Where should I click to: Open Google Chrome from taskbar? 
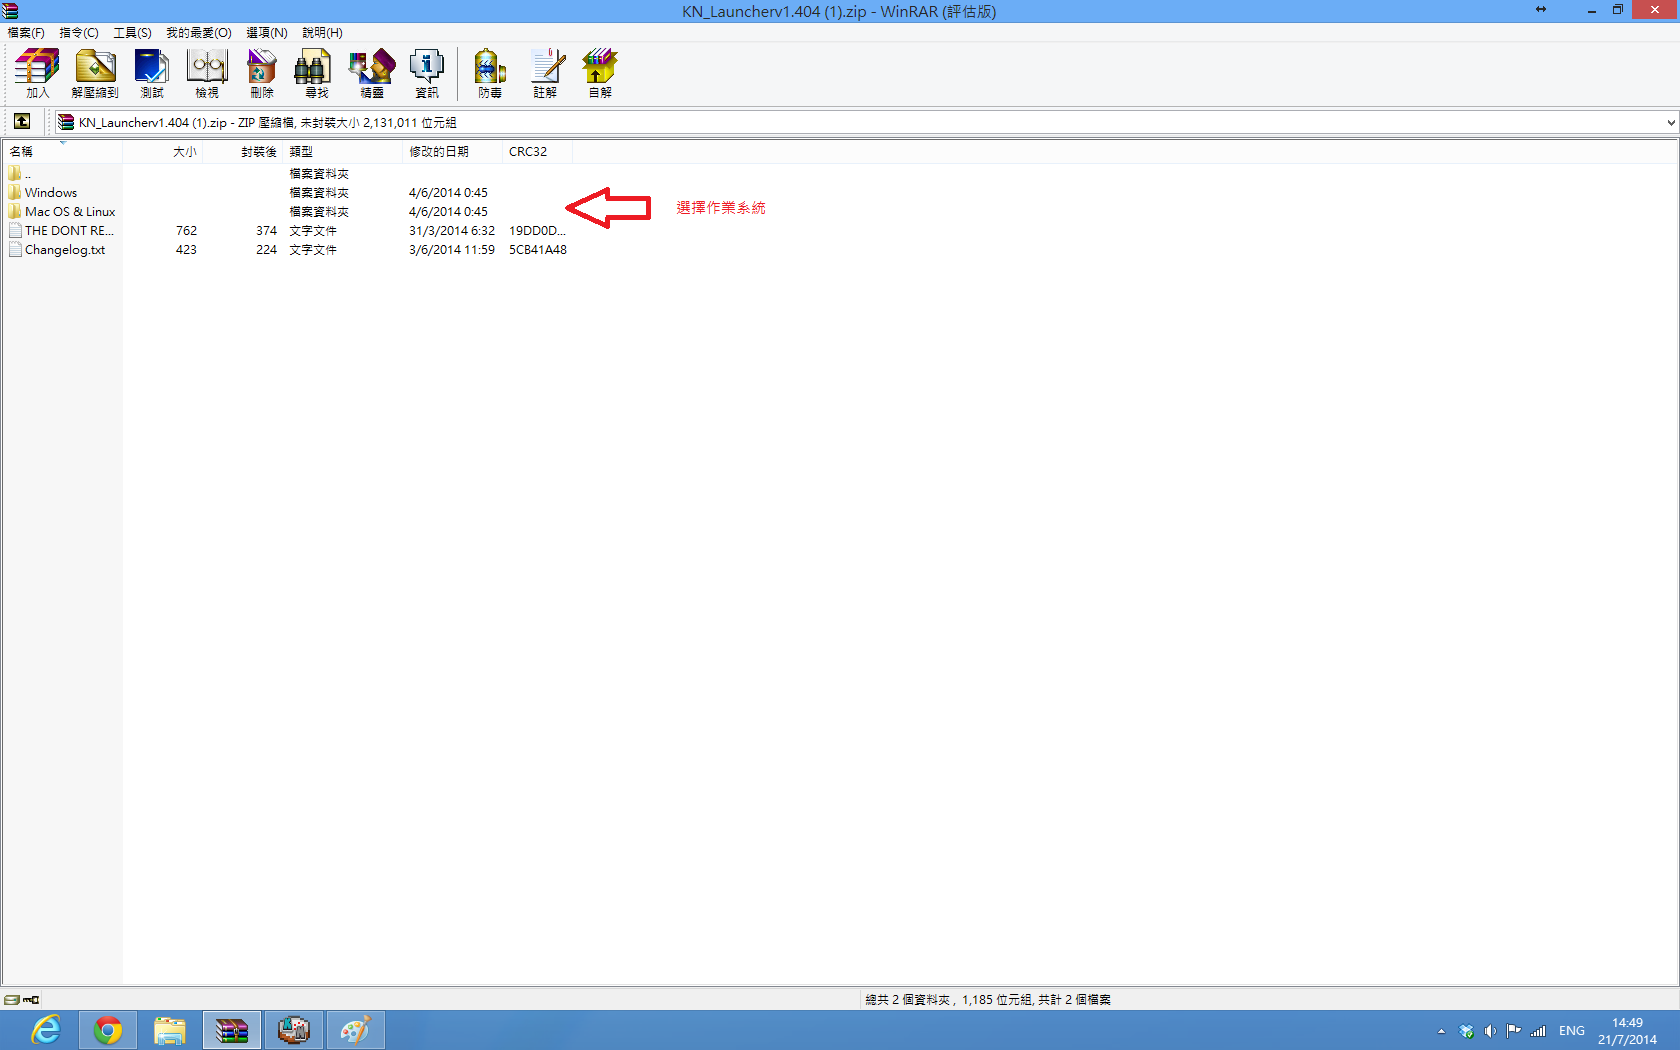[x=108, y=1030]
